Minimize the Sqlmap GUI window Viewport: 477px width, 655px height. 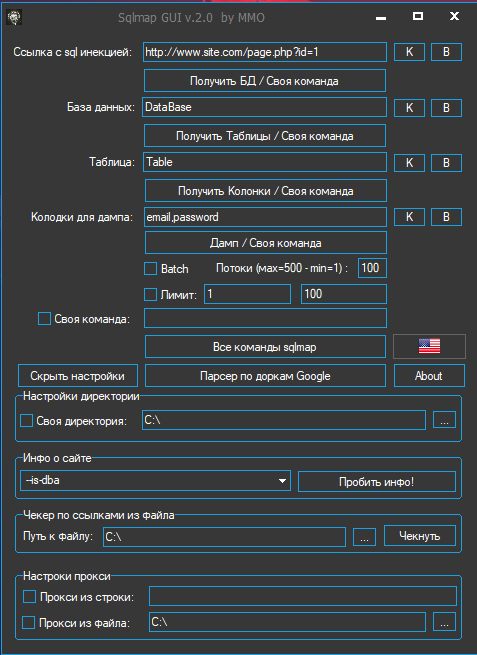pos(381,17)
